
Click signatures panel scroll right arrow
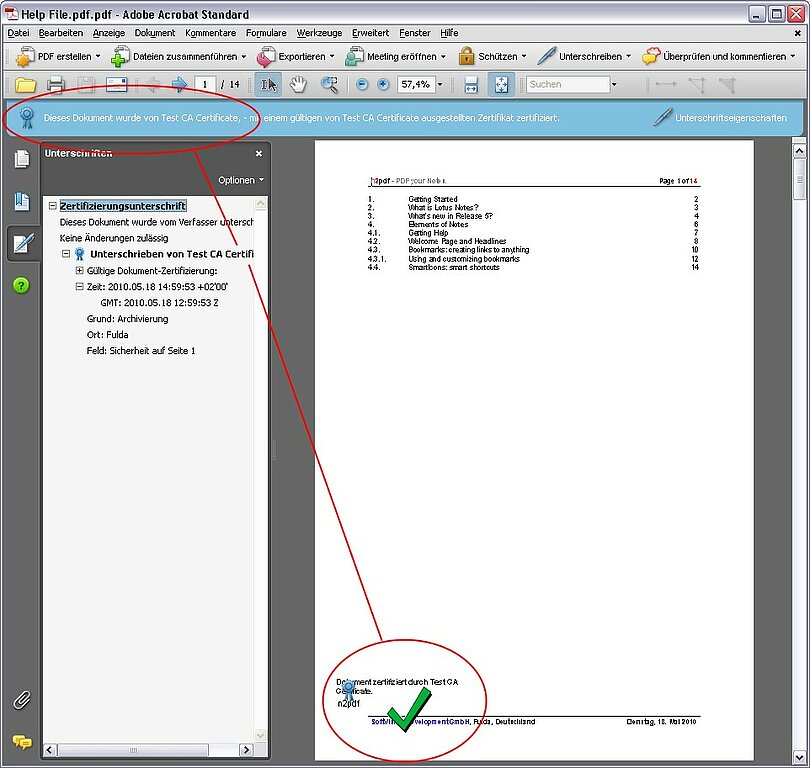(246, 749)
